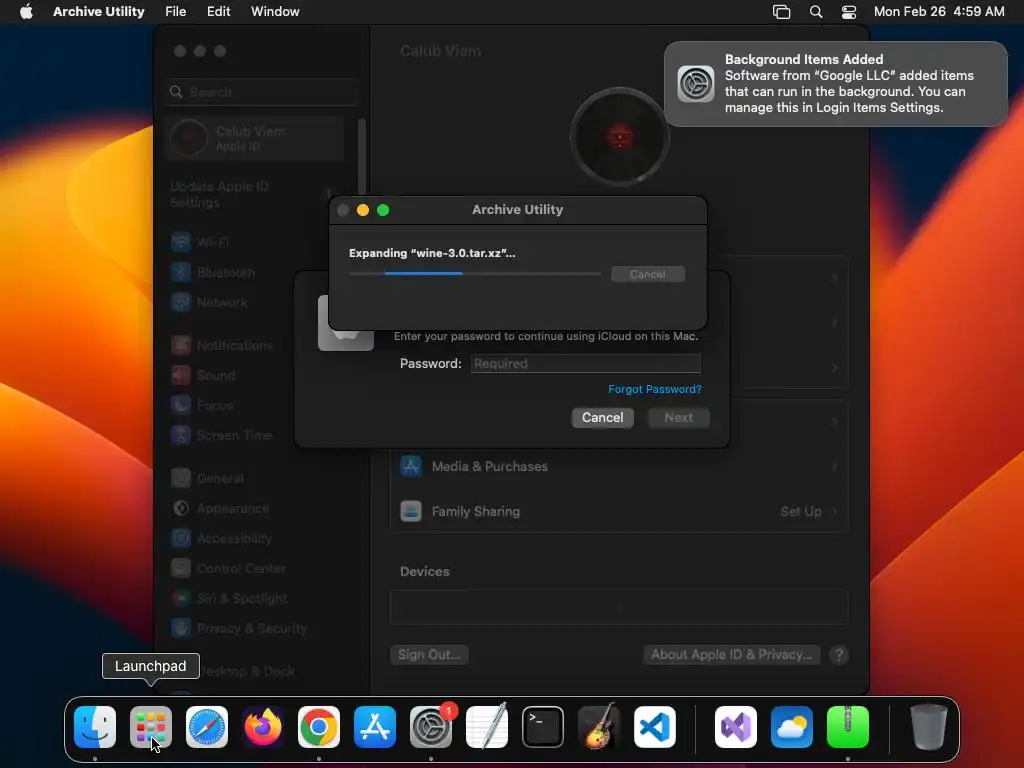Viewport: 1024px width, 768px height.
Task: Click the Media & Purchases icon
Action: click(x=411, y=466)
